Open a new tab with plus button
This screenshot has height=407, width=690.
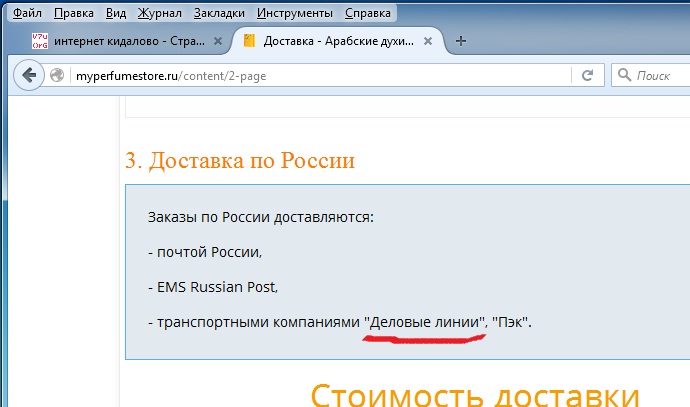click(x=461, y=41)
